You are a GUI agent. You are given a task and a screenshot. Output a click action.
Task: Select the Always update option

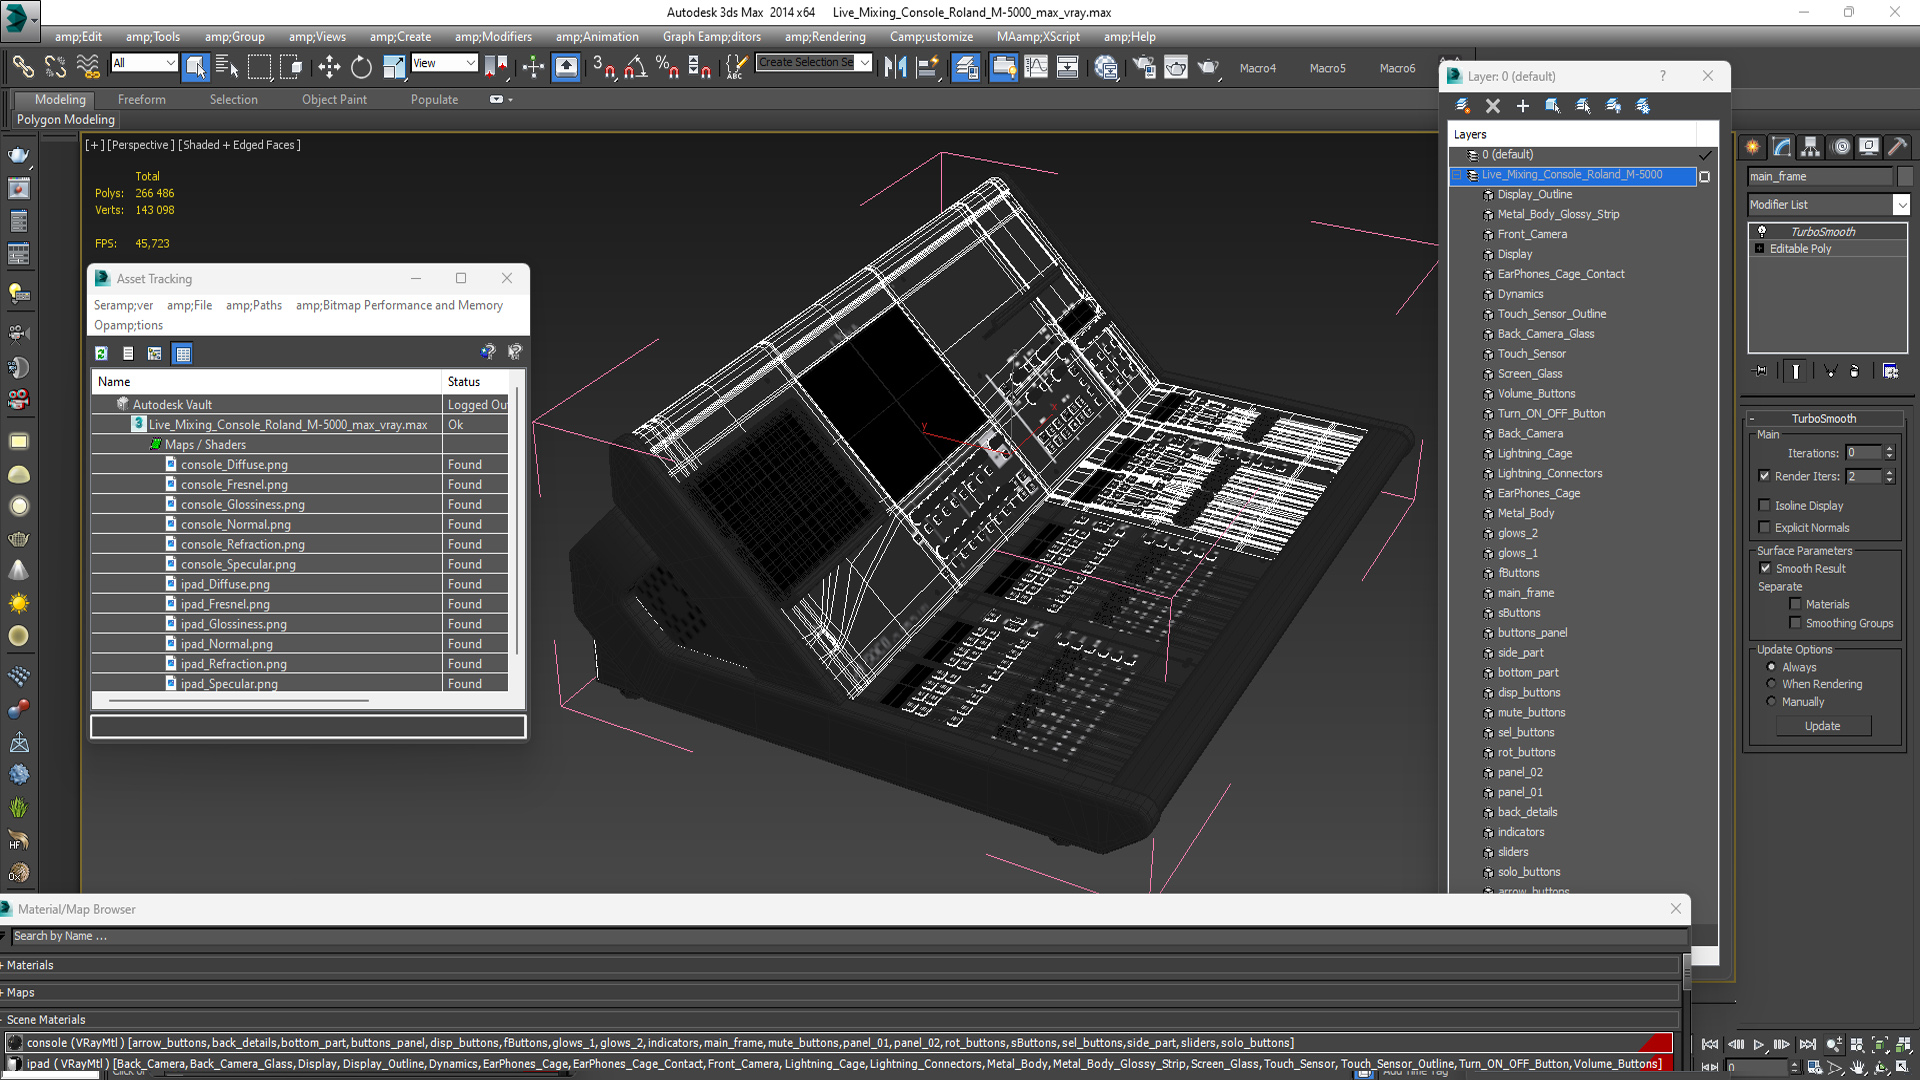click(x=1771, y=667)
